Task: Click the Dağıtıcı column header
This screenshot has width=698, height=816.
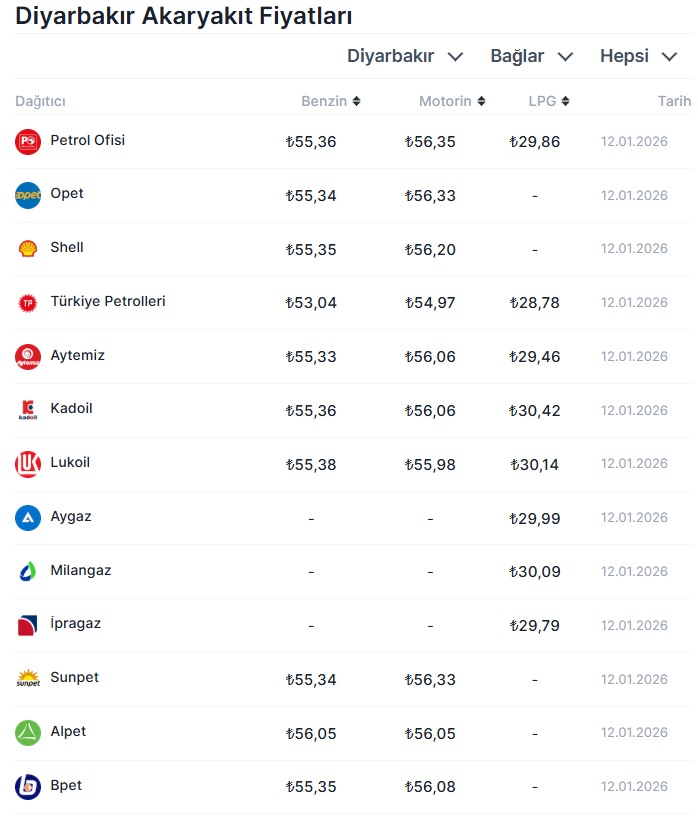Action: (40, 101)
